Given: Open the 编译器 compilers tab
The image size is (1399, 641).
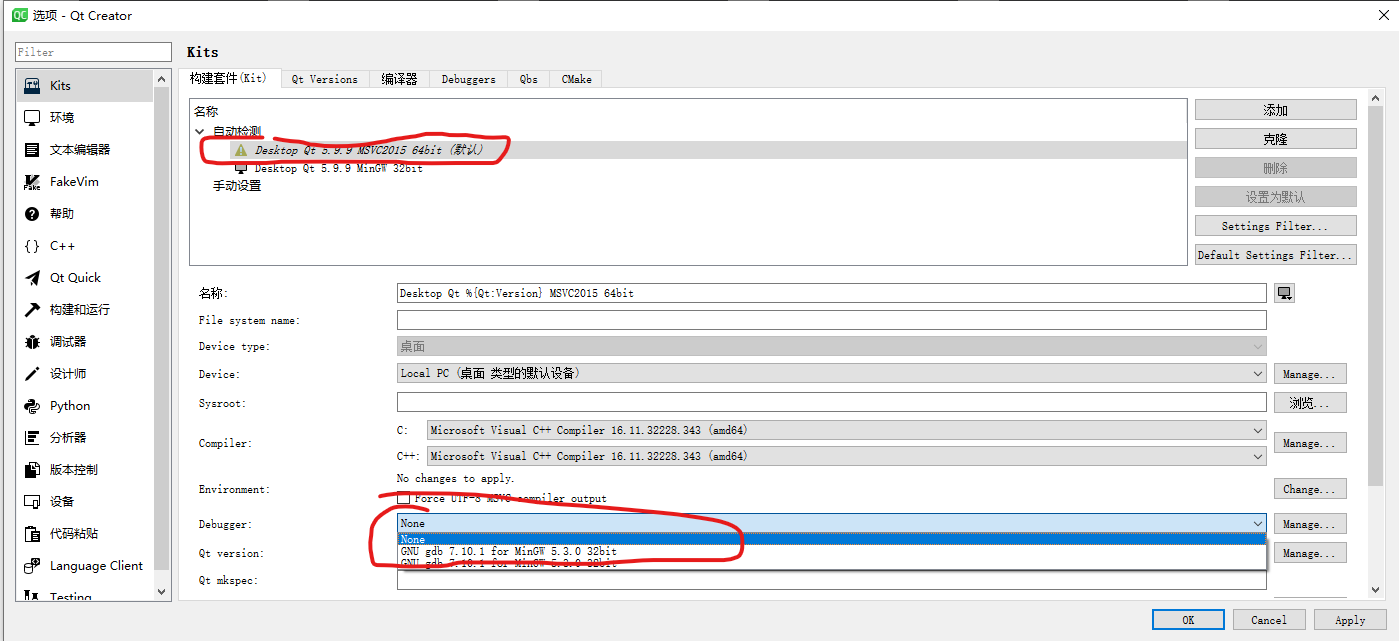Looking at the screenshot, I should click(x=399, y=79).
